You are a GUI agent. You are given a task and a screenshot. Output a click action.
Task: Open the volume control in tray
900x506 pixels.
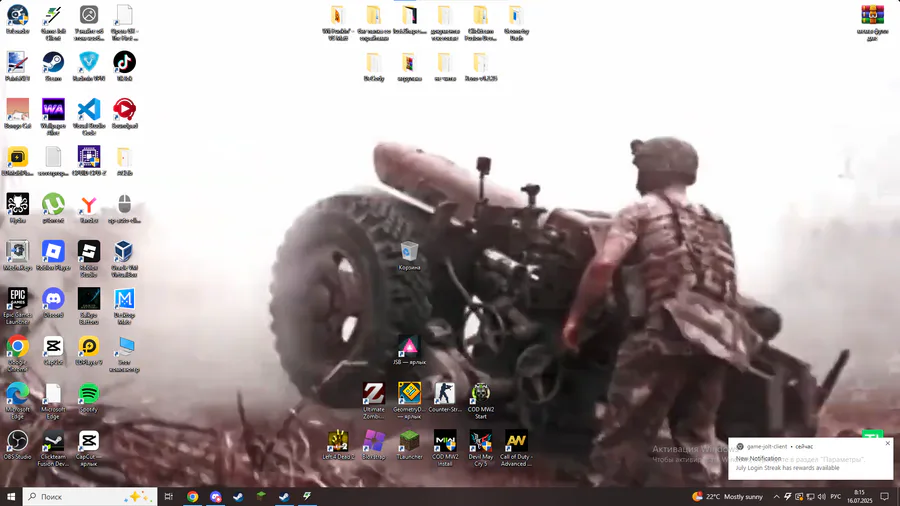click(x=821, y=497)
